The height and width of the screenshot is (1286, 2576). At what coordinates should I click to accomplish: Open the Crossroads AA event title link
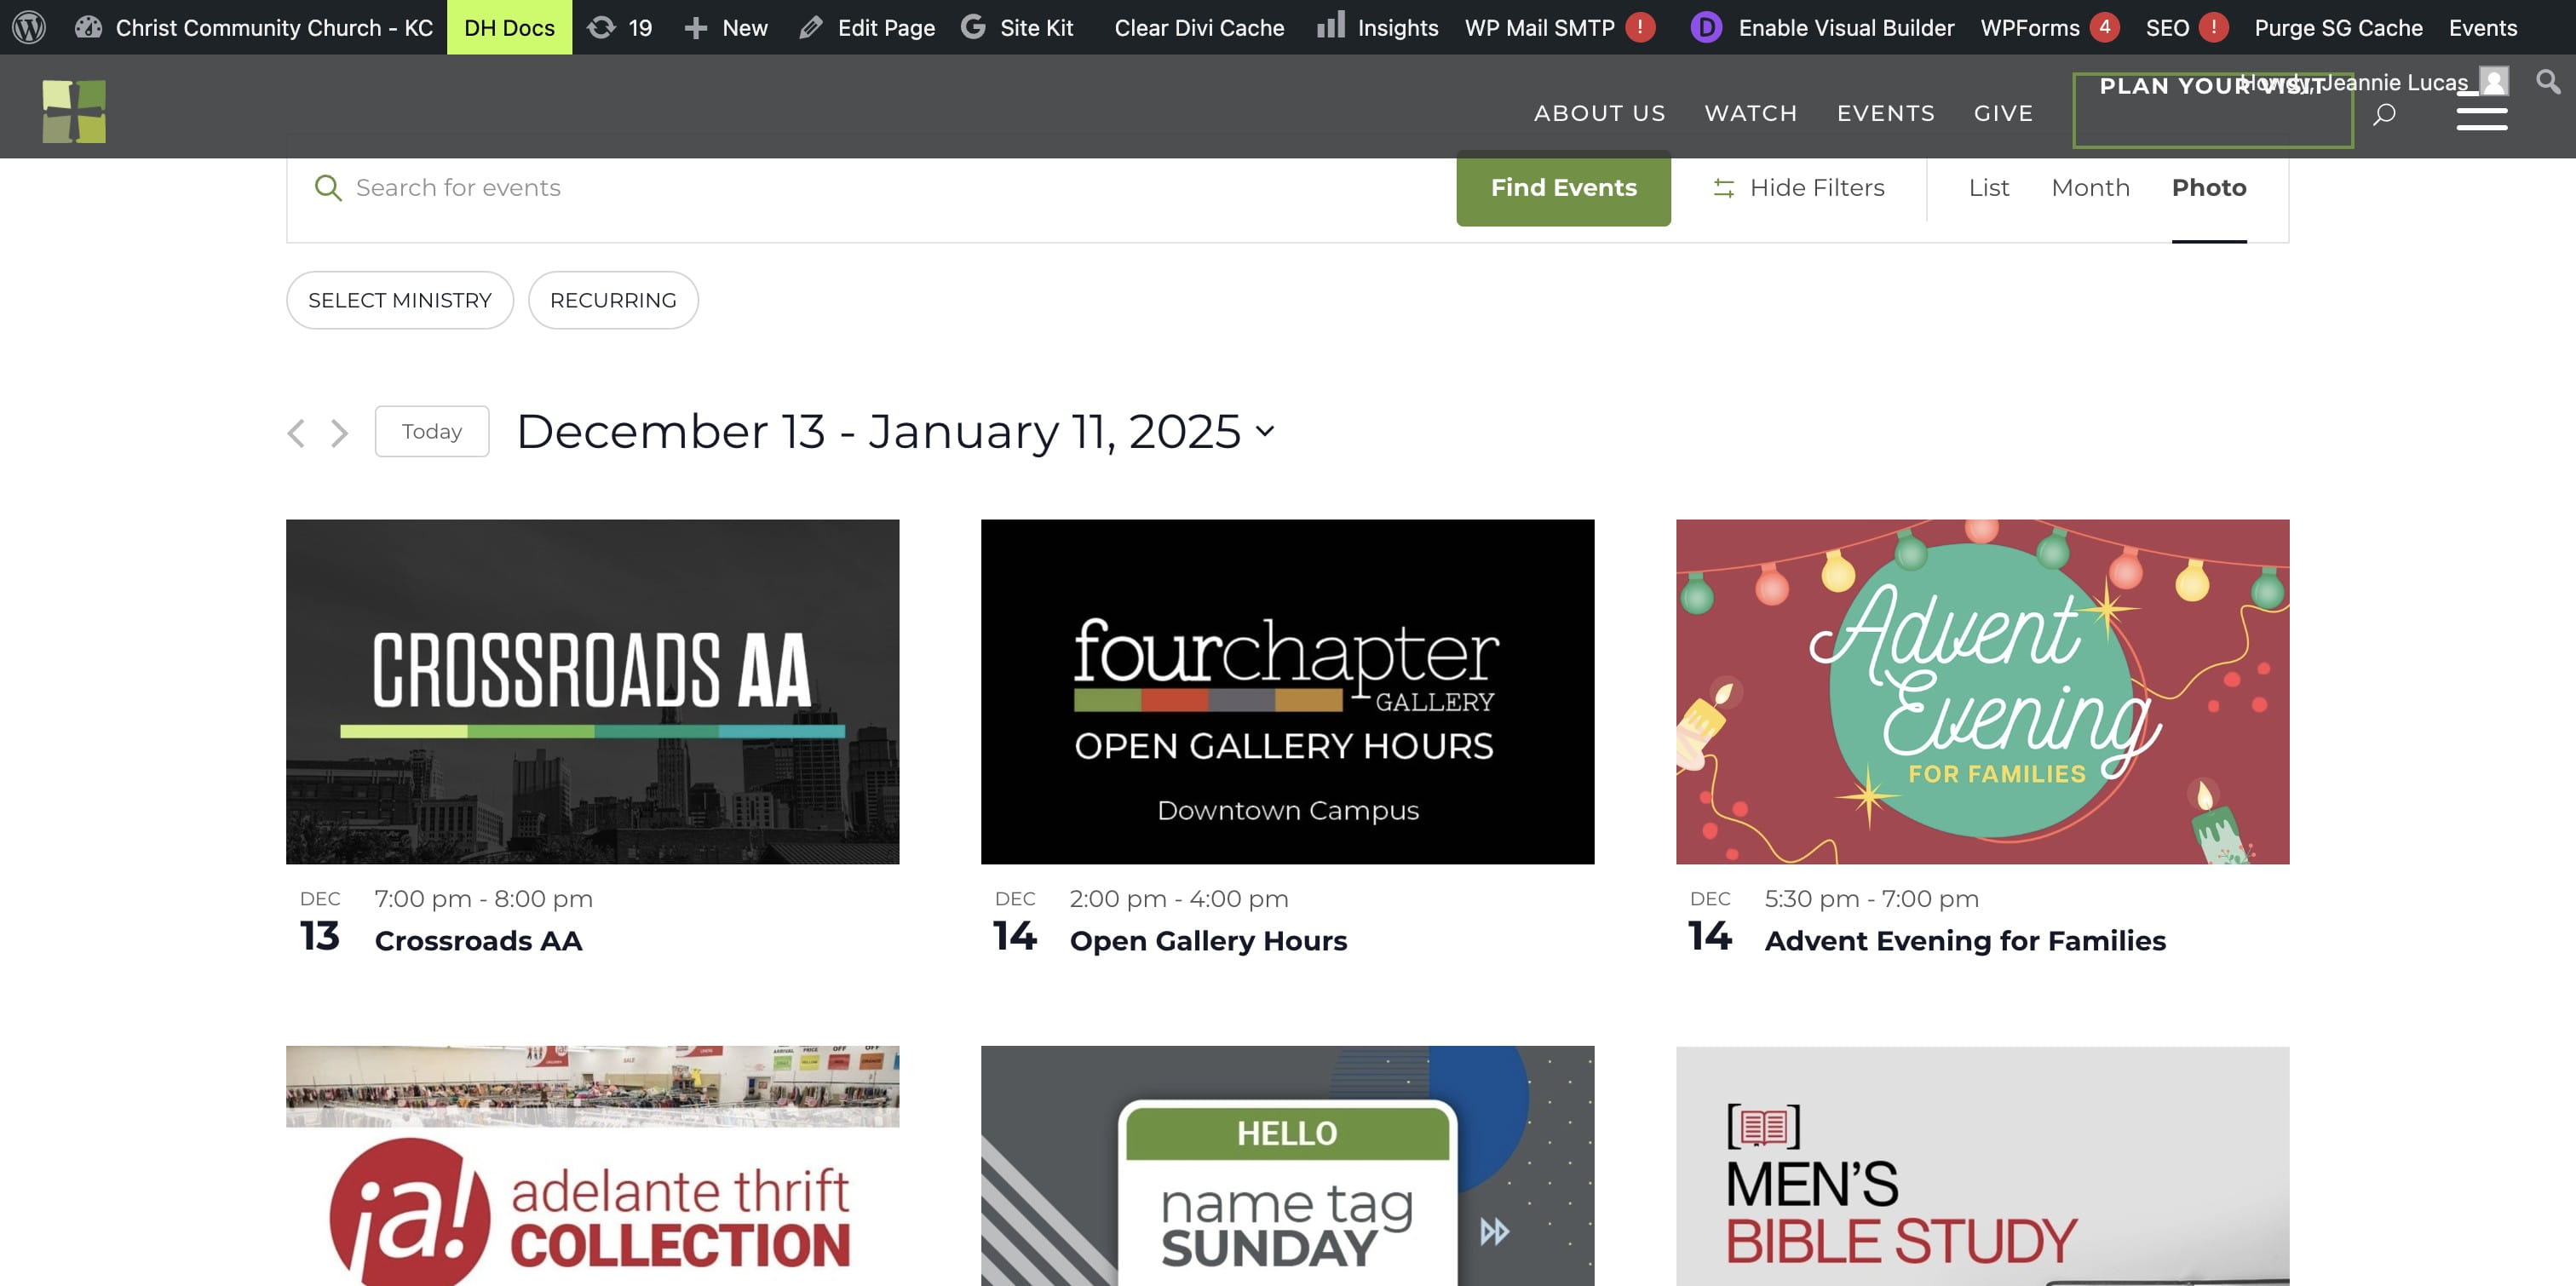(x=478, y=940)
